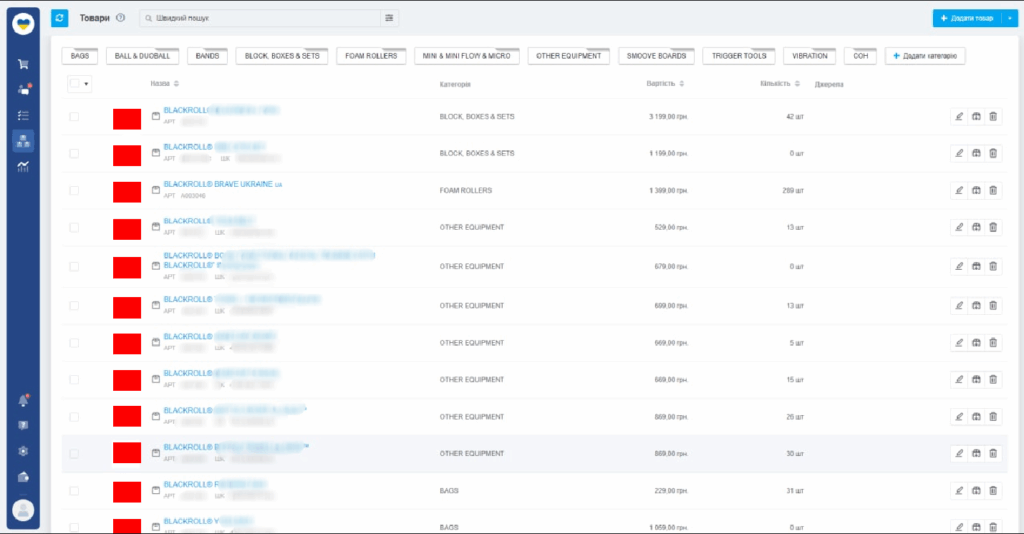Image resolution: width=1024 pixels, height=534 pixels.
Task: Open the shopping cart section in sidebar
Action: [23, 64]
